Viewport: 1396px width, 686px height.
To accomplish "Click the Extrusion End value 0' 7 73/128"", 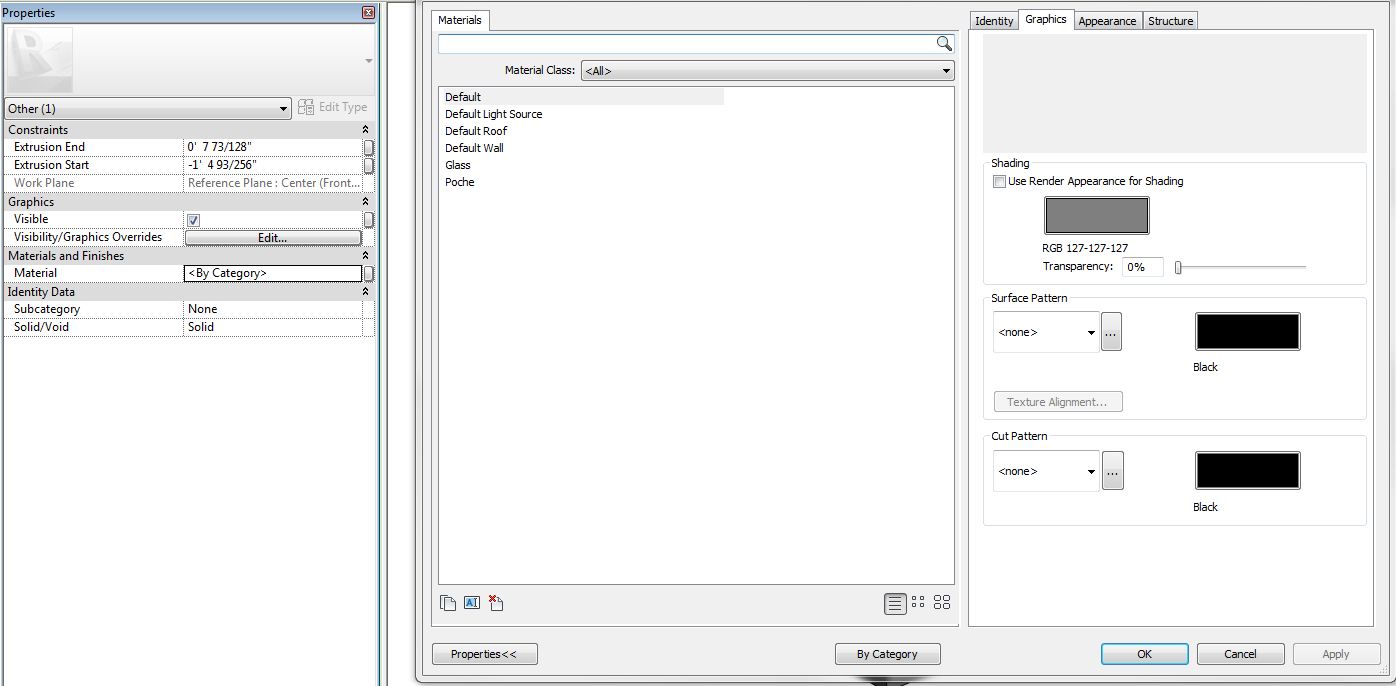I will pyautogui.click(x=273, y=147).
